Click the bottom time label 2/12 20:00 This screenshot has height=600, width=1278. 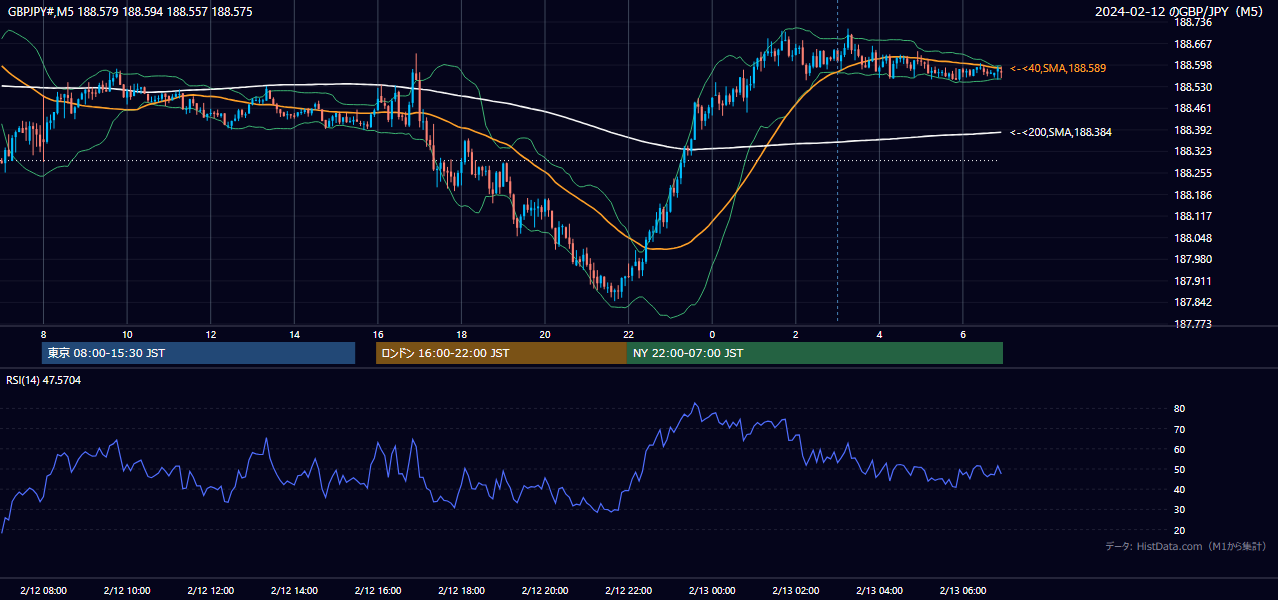pyautogui.click(x=545, y=591)
